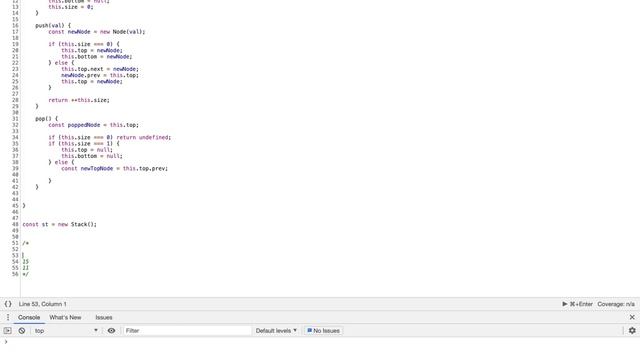640x360 pixels.
Task: Click the Line 53, Column 1 status text
Action: (x=42, y=304)
